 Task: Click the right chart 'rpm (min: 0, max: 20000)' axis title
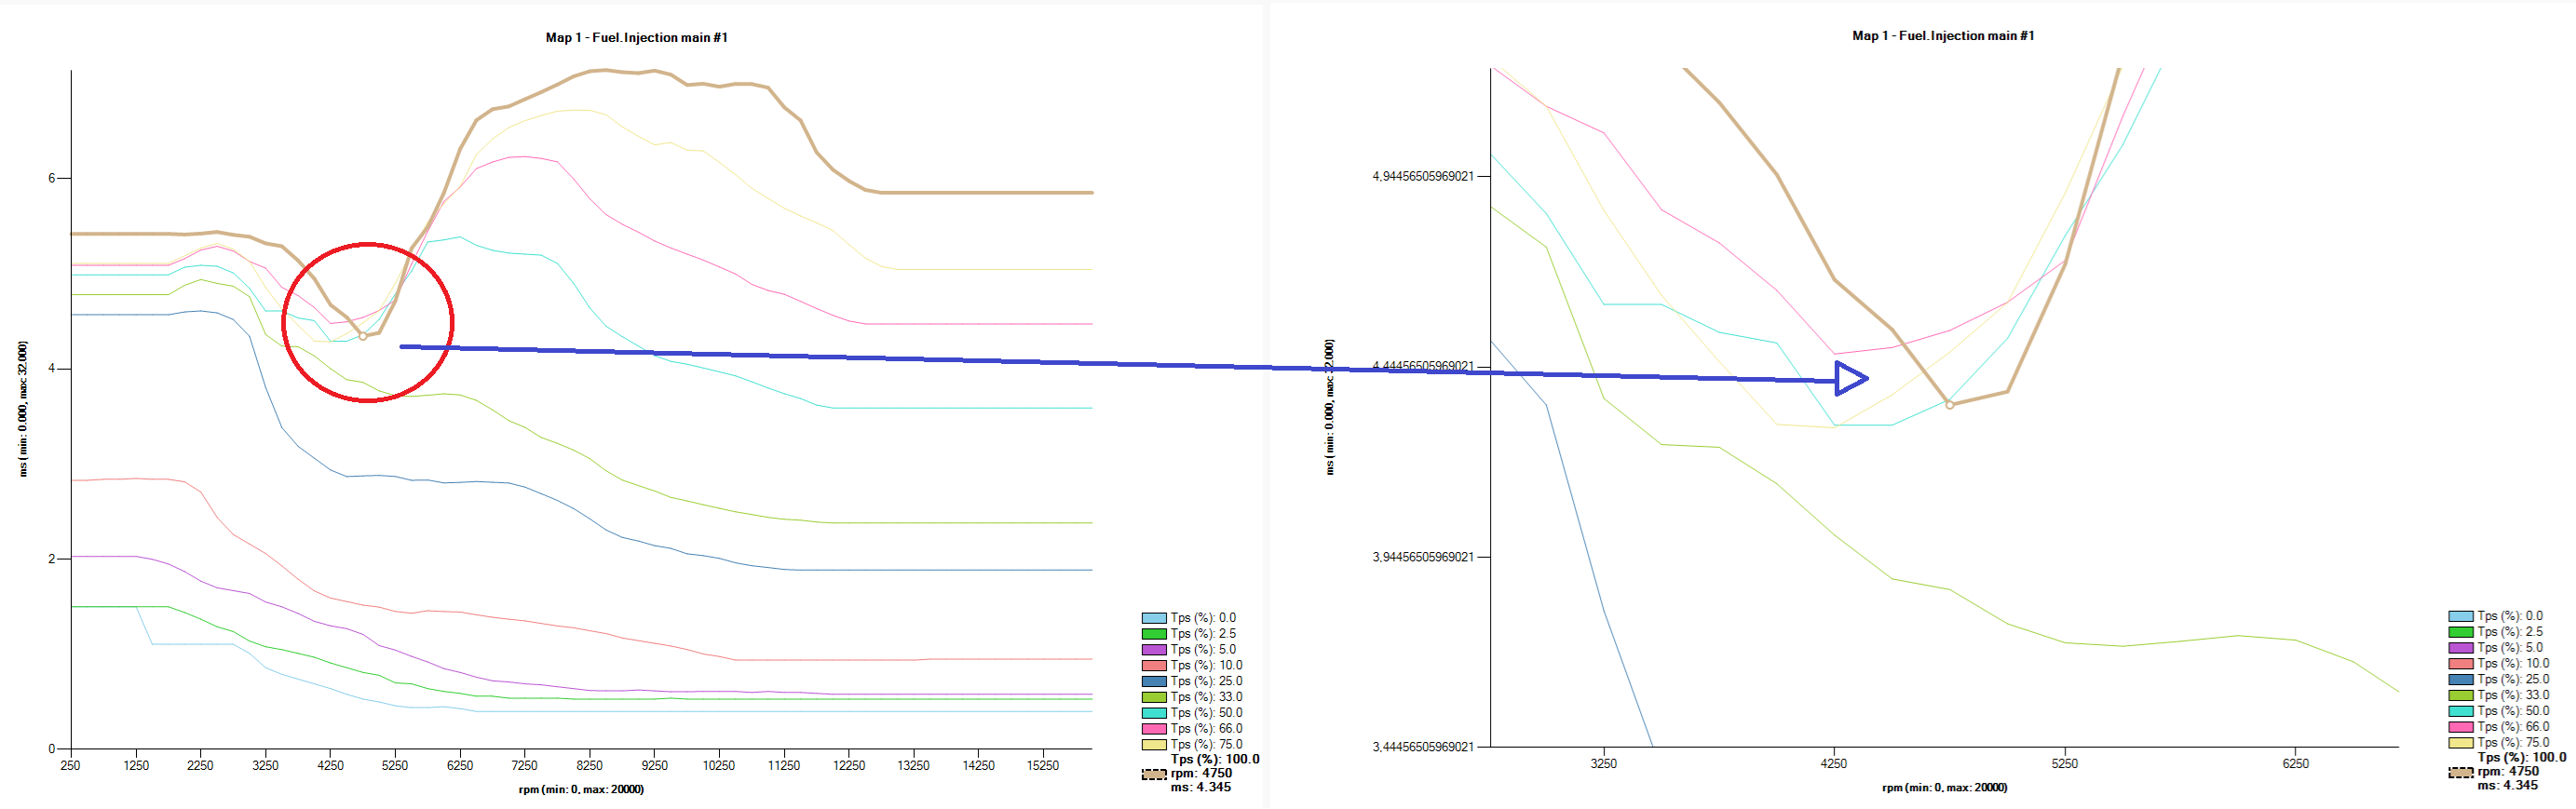click(1944, 788)
